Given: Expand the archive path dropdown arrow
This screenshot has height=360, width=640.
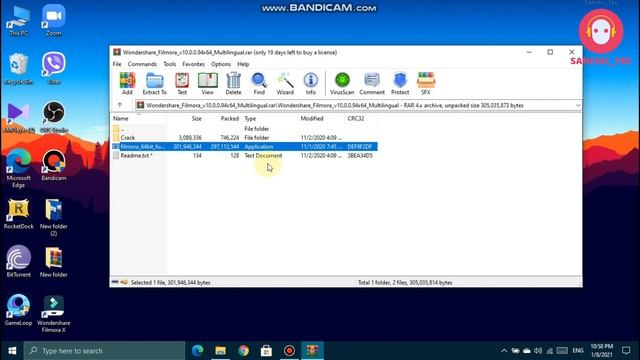Looking at the screenshot, I should (x=578, y=105).
